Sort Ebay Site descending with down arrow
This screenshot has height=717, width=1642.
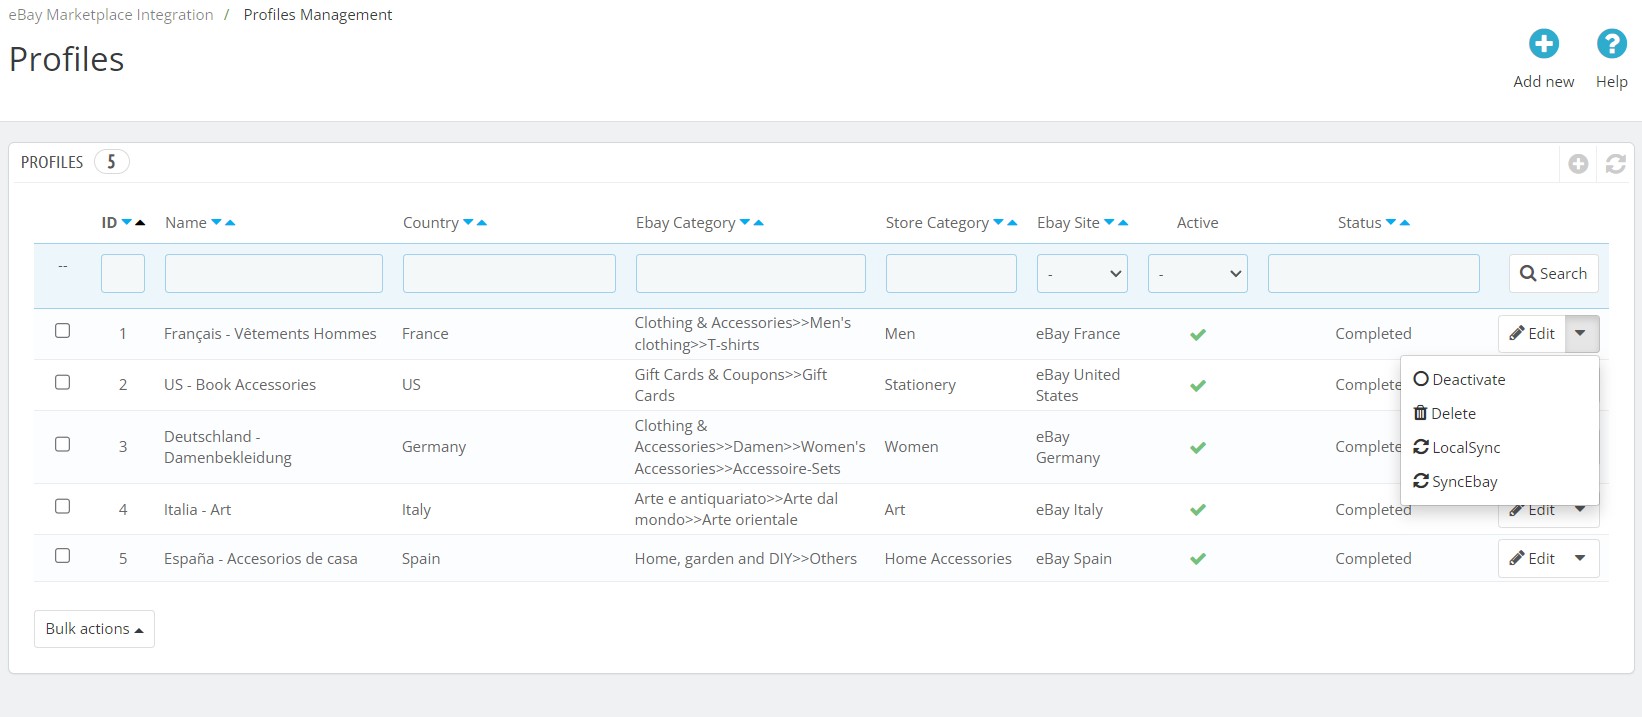[x=1109, y=223]
